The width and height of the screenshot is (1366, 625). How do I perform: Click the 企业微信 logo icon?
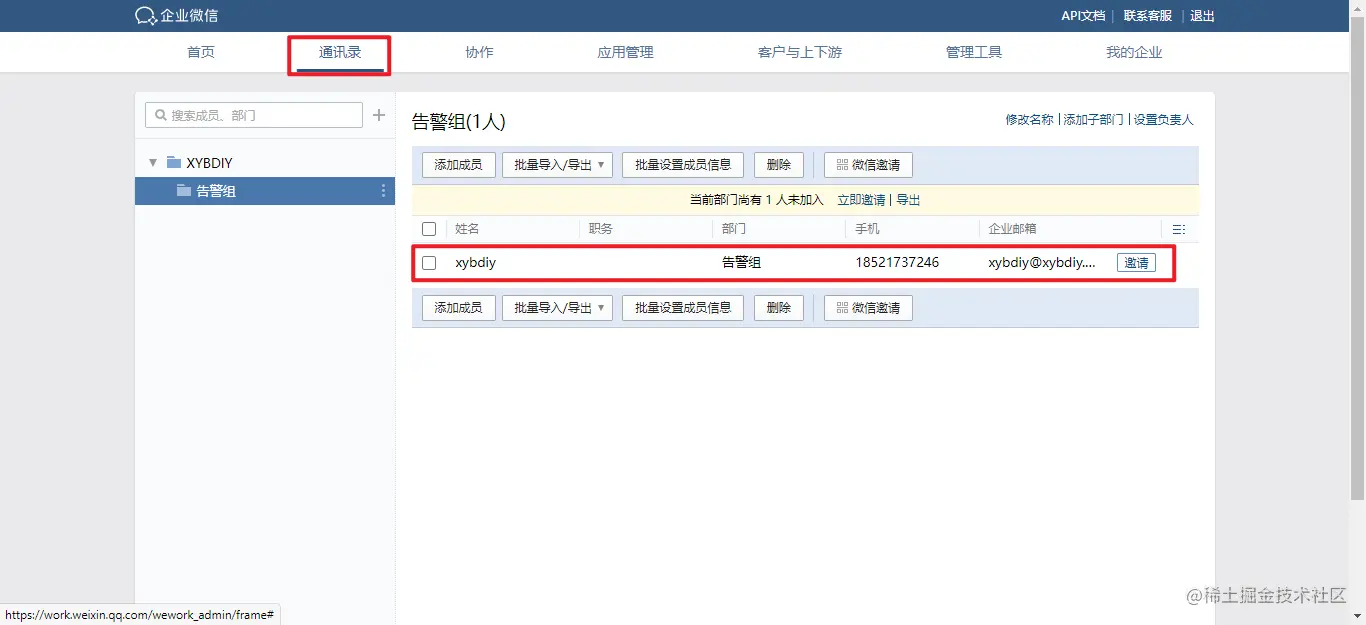click(x=146, y=16)
